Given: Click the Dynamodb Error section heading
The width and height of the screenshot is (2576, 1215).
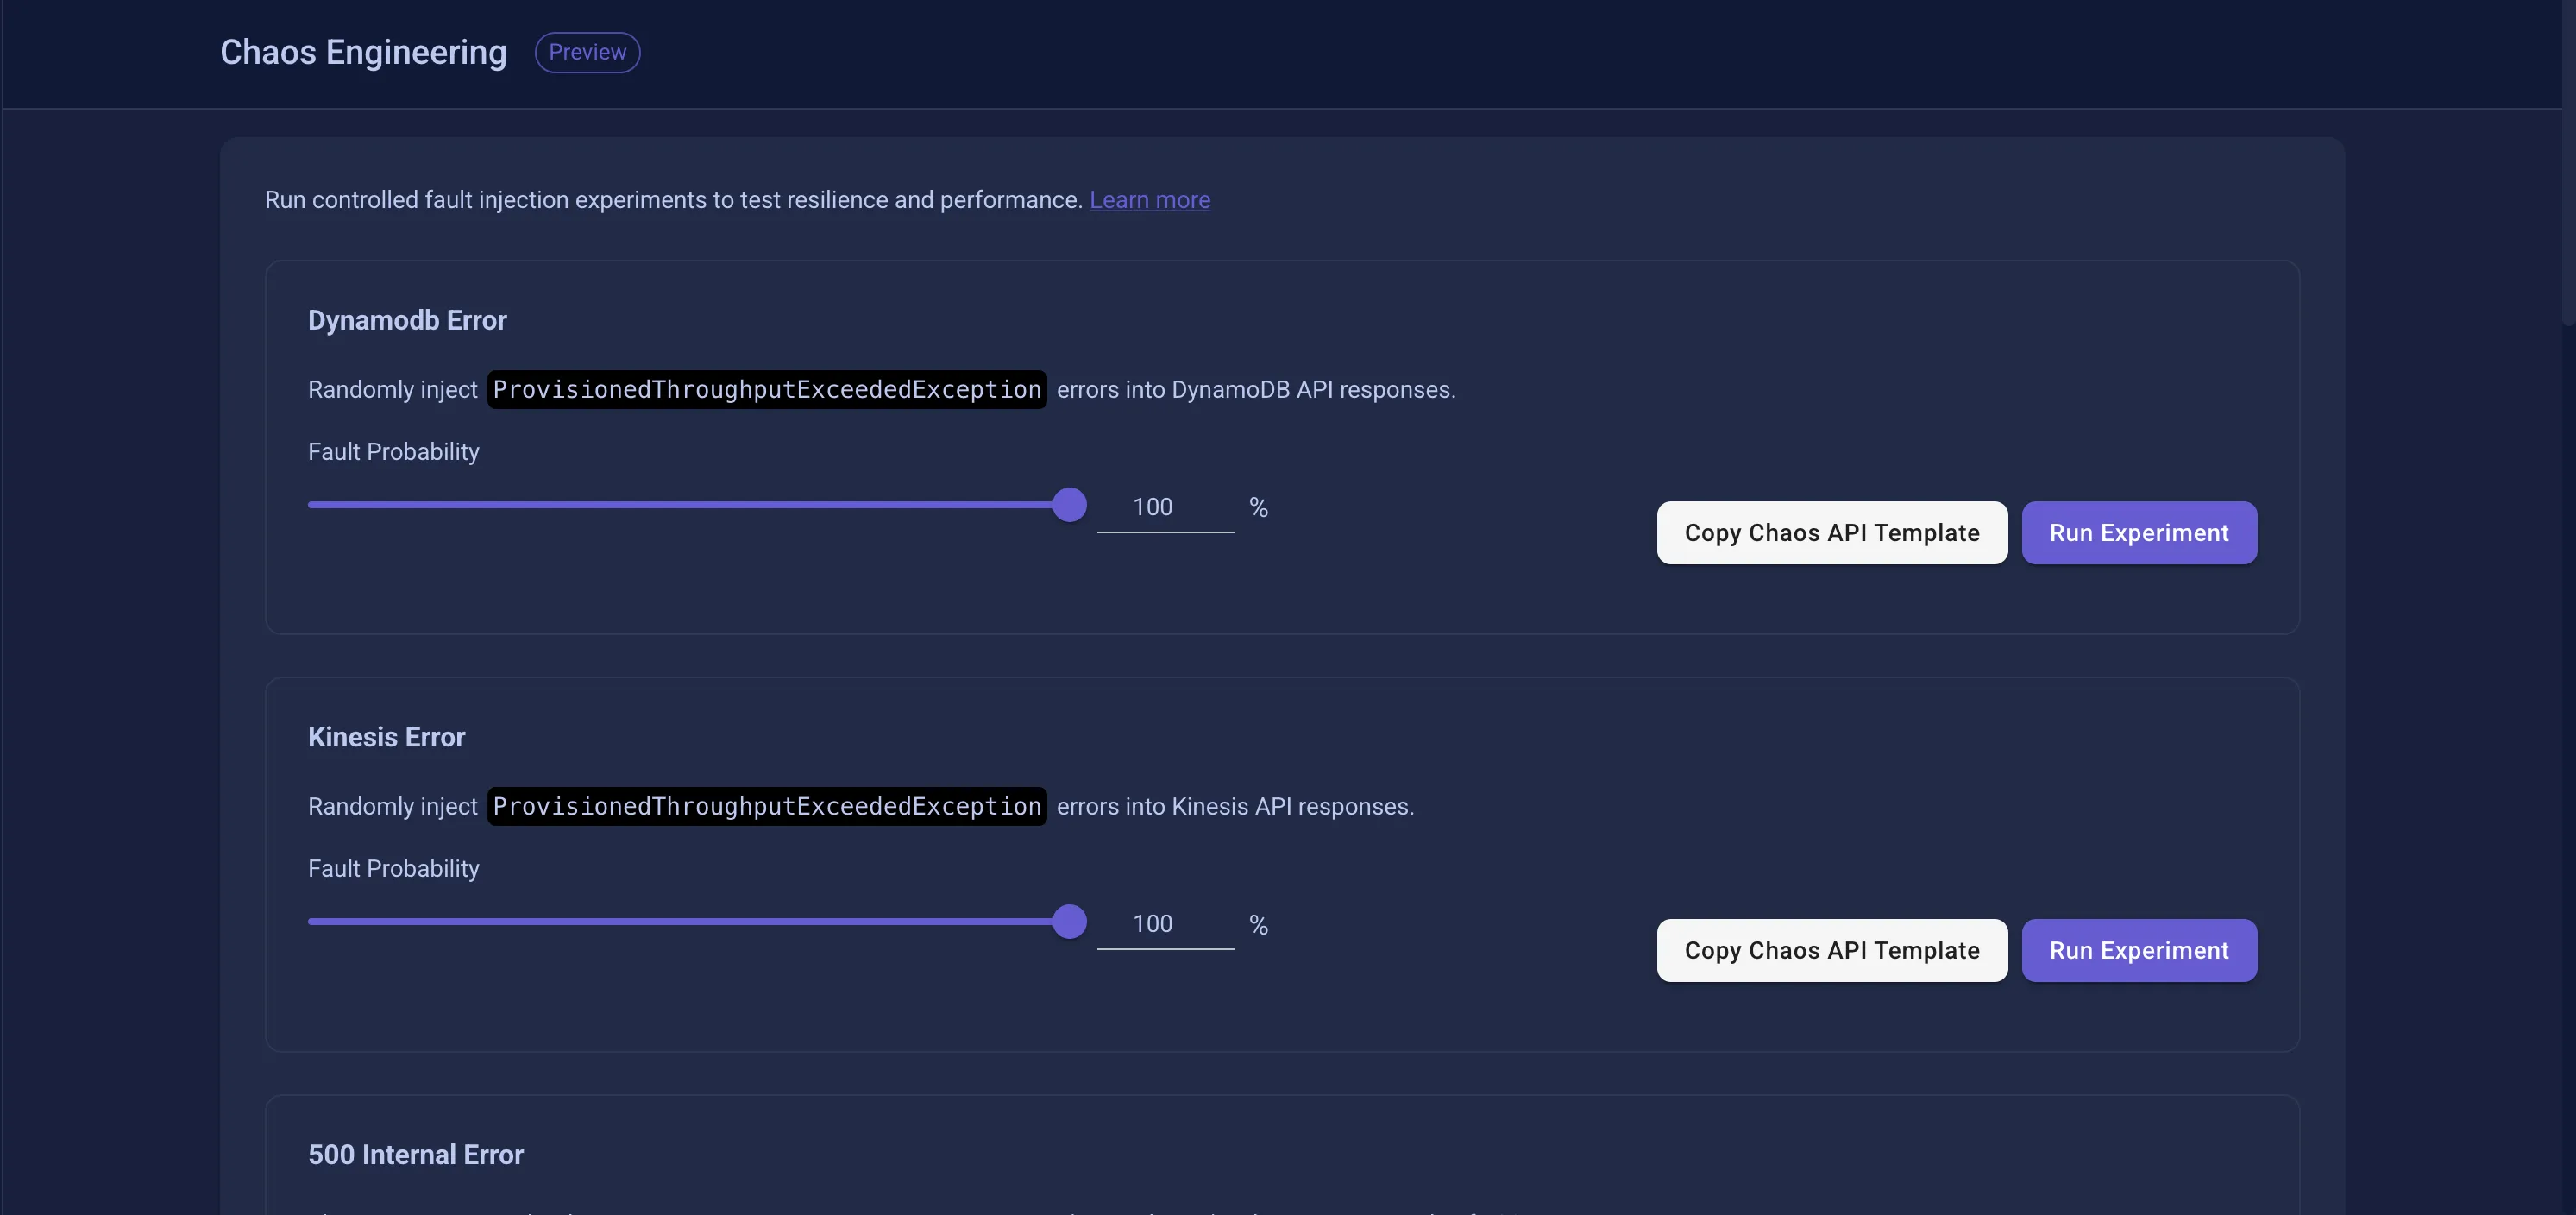Looking at the screenshot, I should pyautogui.click(x=407, y=320).
